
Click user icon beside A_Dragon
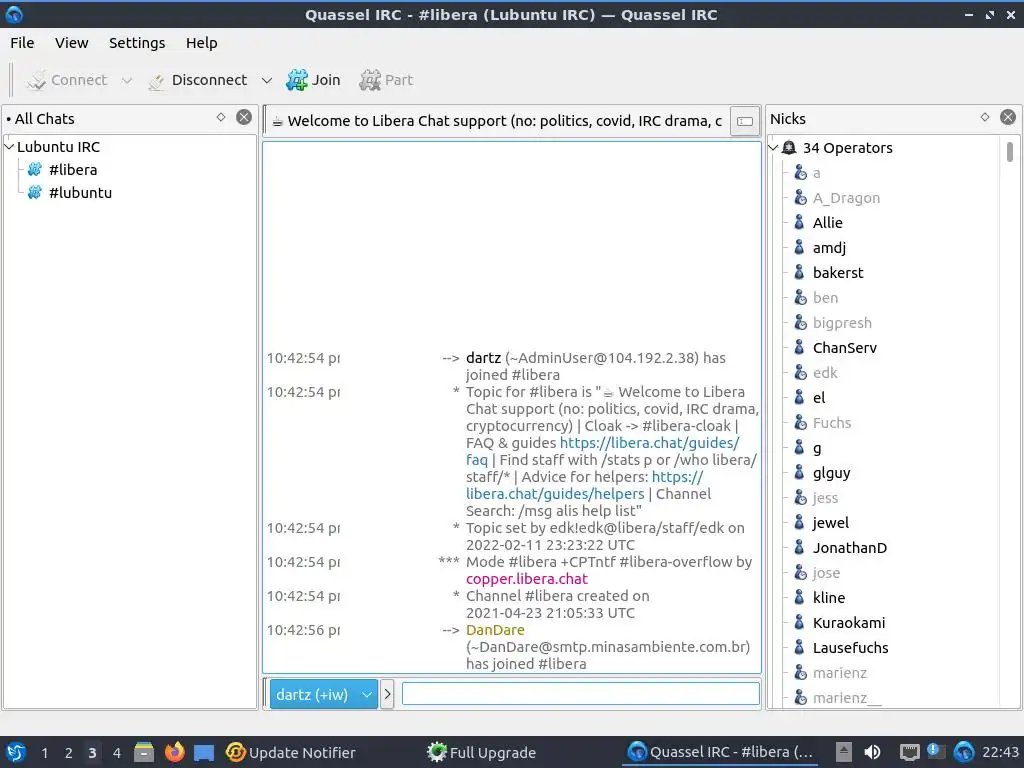800,198
